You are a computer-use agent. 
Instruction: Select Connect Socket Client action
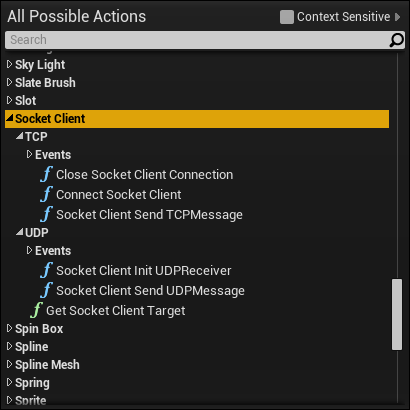point(119,194)
